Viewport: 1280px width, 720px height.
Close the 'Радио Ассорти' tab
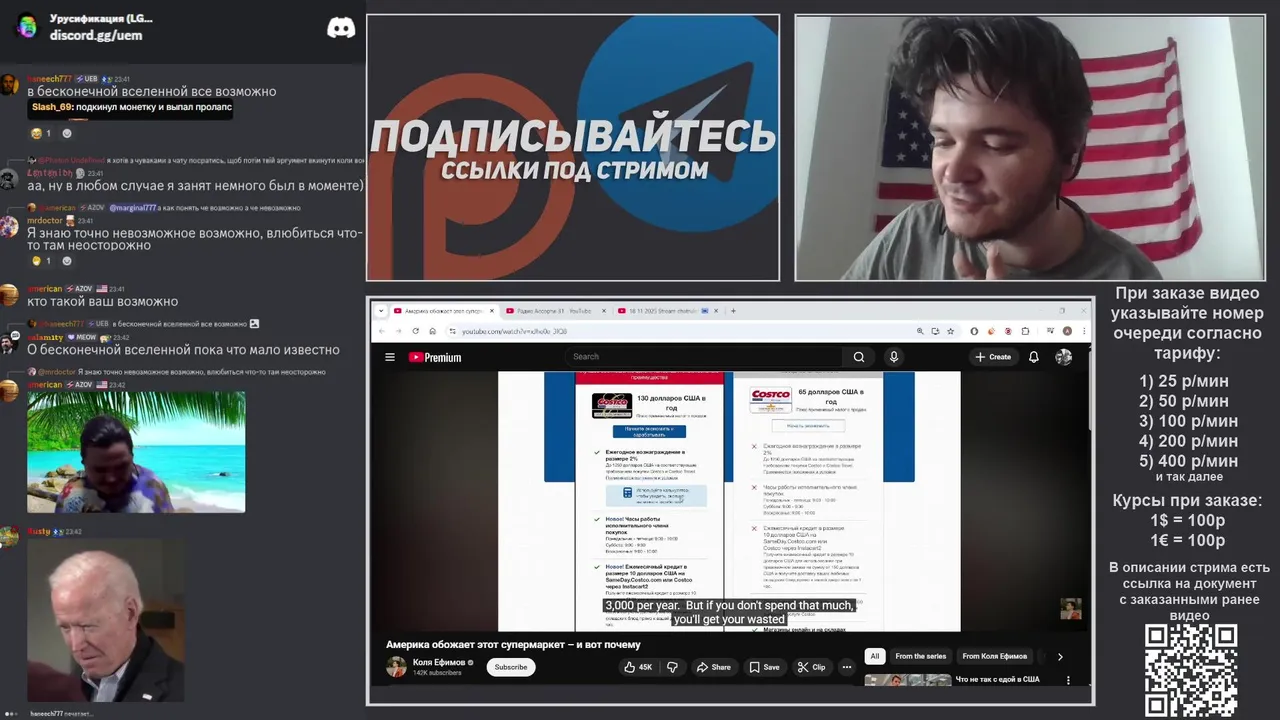coord(604,311)
